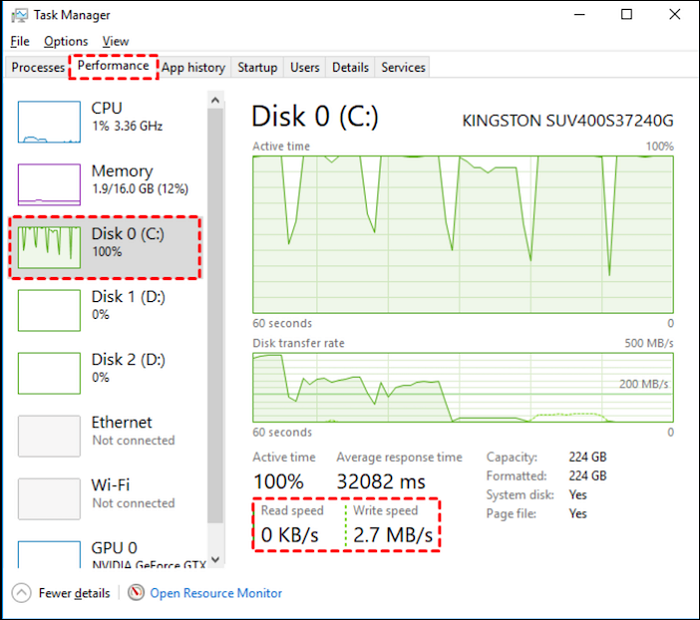The image size is (700, 620).
Task: Open the View menu
Action: 116,41
